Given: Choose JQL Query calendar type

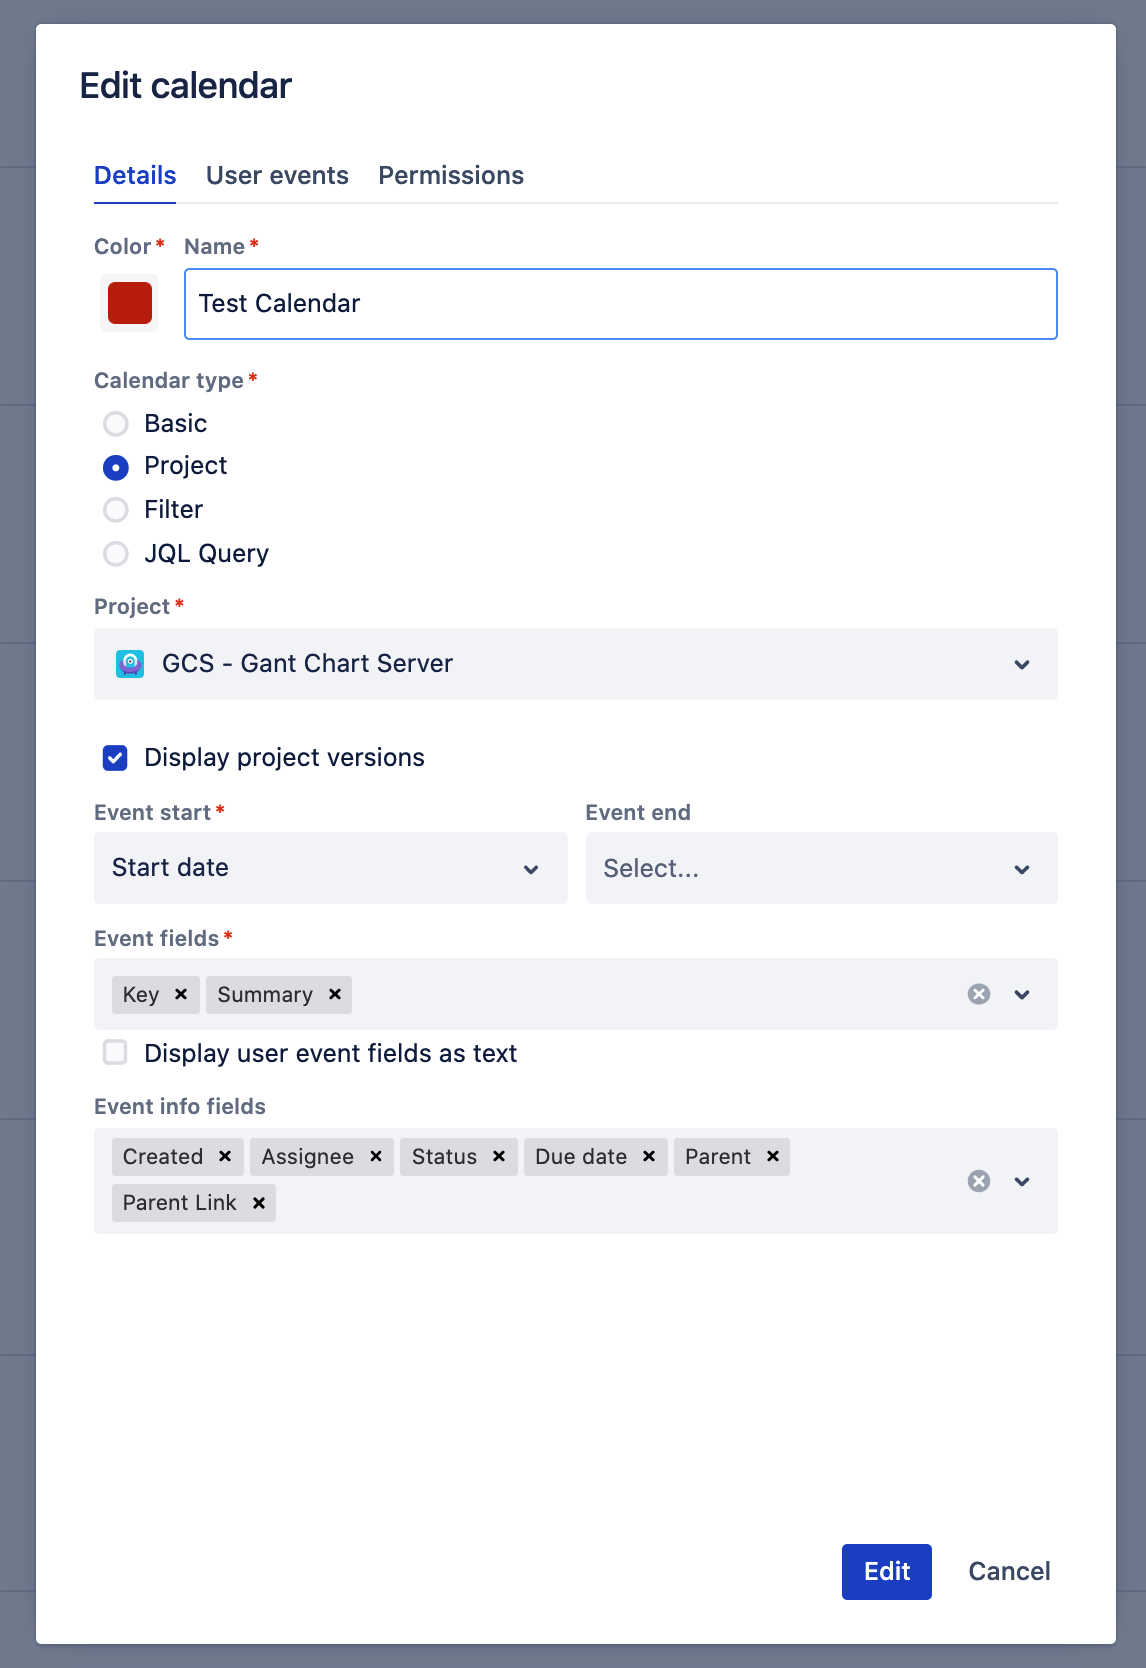Looking at the screenshot, I should point(116,554).
